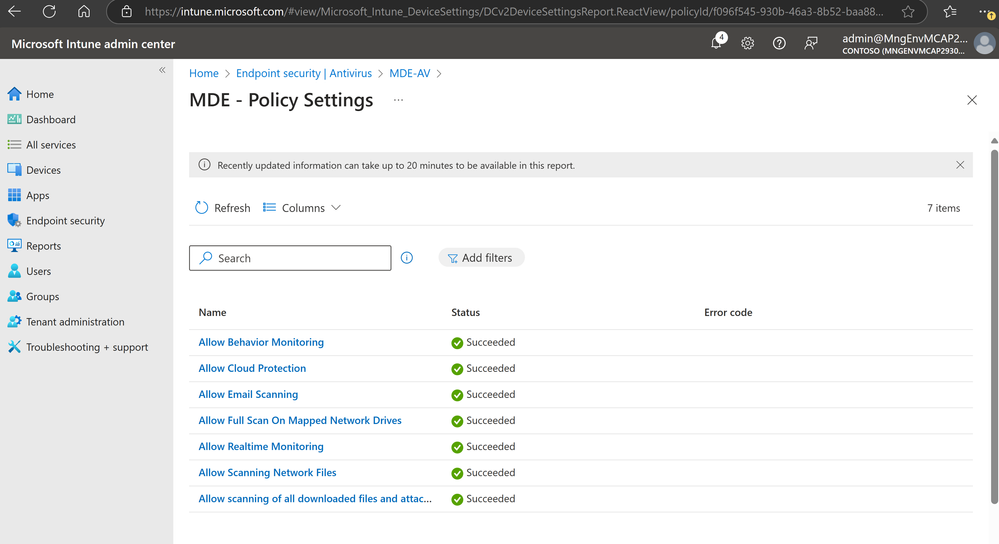Open Allow scanning of all downloaded files setting

click(x=315, y=499)
